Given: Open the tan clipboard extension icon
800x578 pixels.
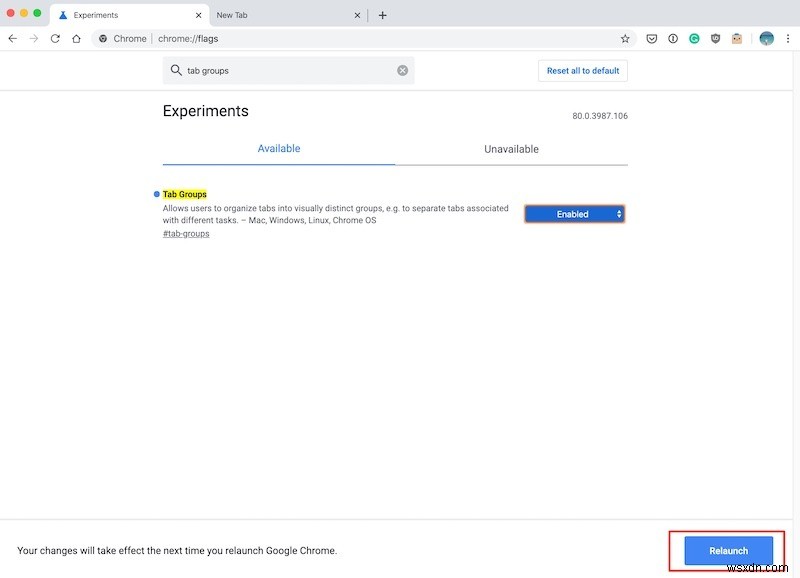Looking at the screenshot, I should click(737, 39).
